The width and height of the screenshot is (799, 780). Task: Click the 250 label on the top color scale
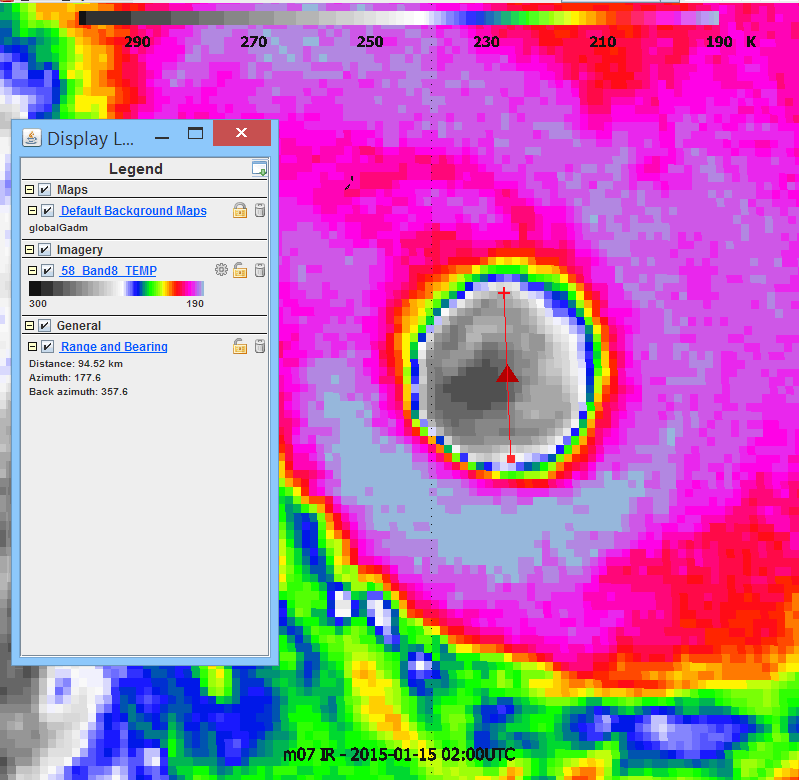[x=370, y=42]
